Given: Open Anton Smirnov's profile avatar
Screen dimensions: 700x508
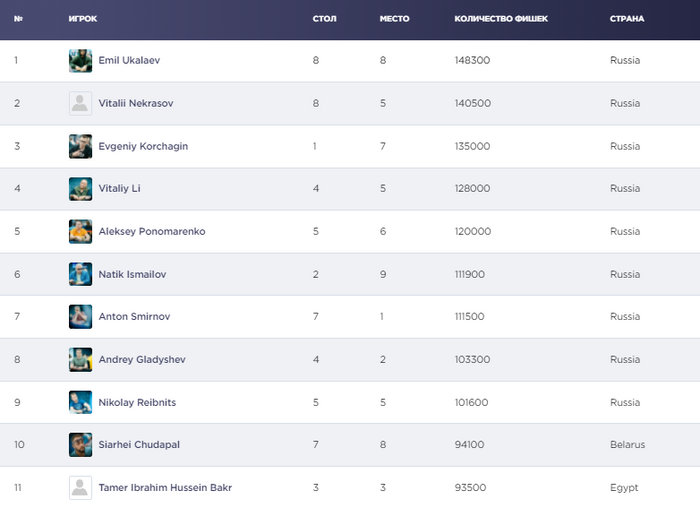Looking at the screenshot, I should tap(80, 317).
